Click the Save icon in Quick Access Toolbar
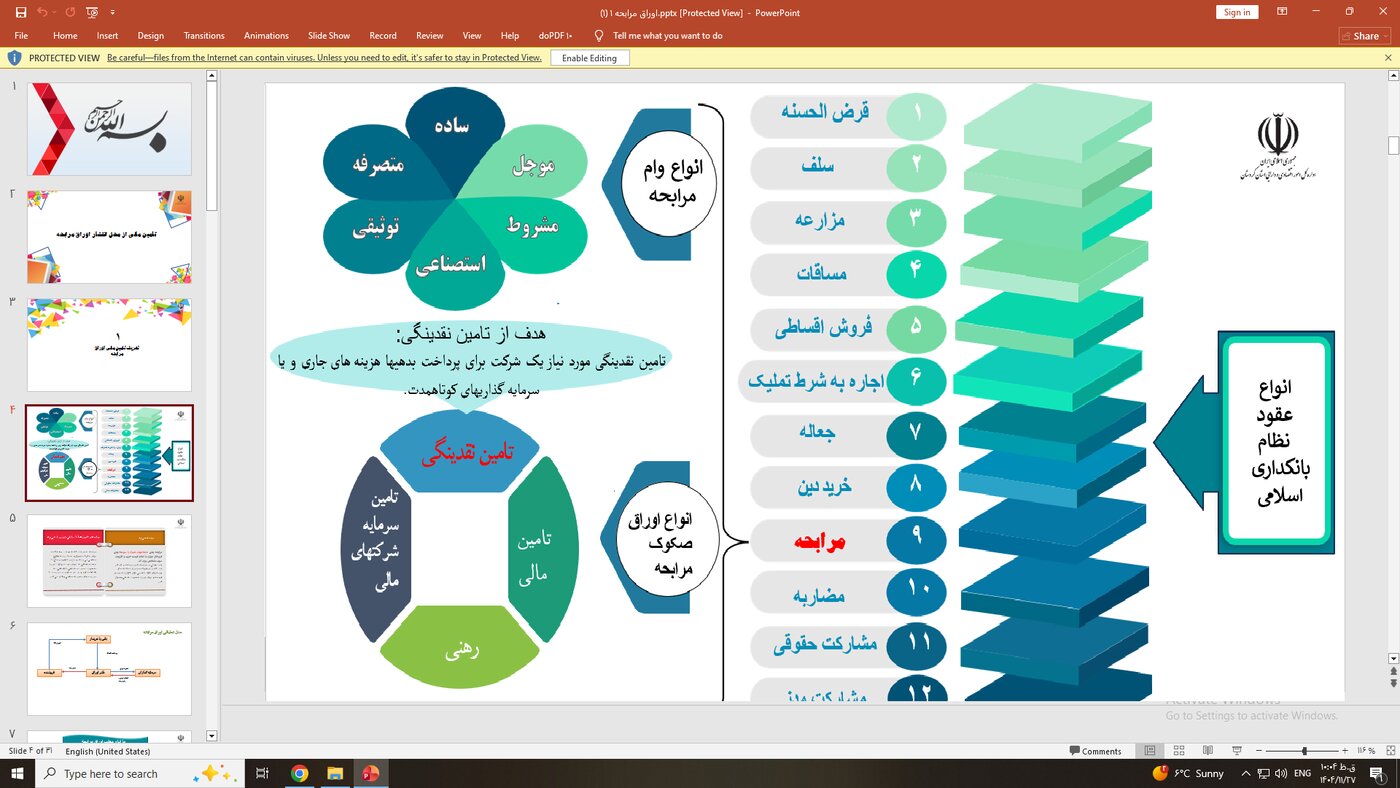1400x788 pixels. (21, 12)
